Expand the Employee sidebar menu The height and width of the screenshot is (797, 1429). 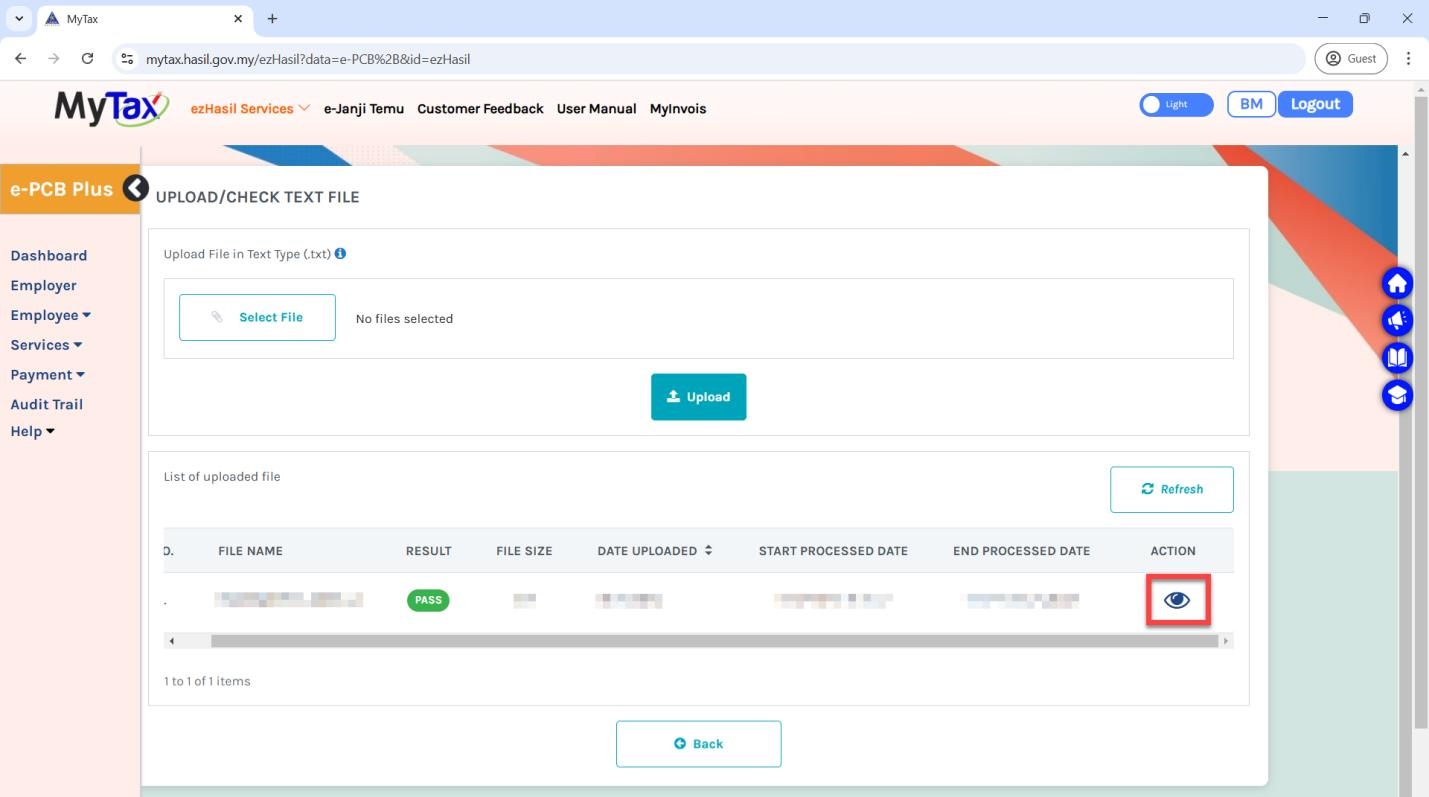[x=50, y=314]
